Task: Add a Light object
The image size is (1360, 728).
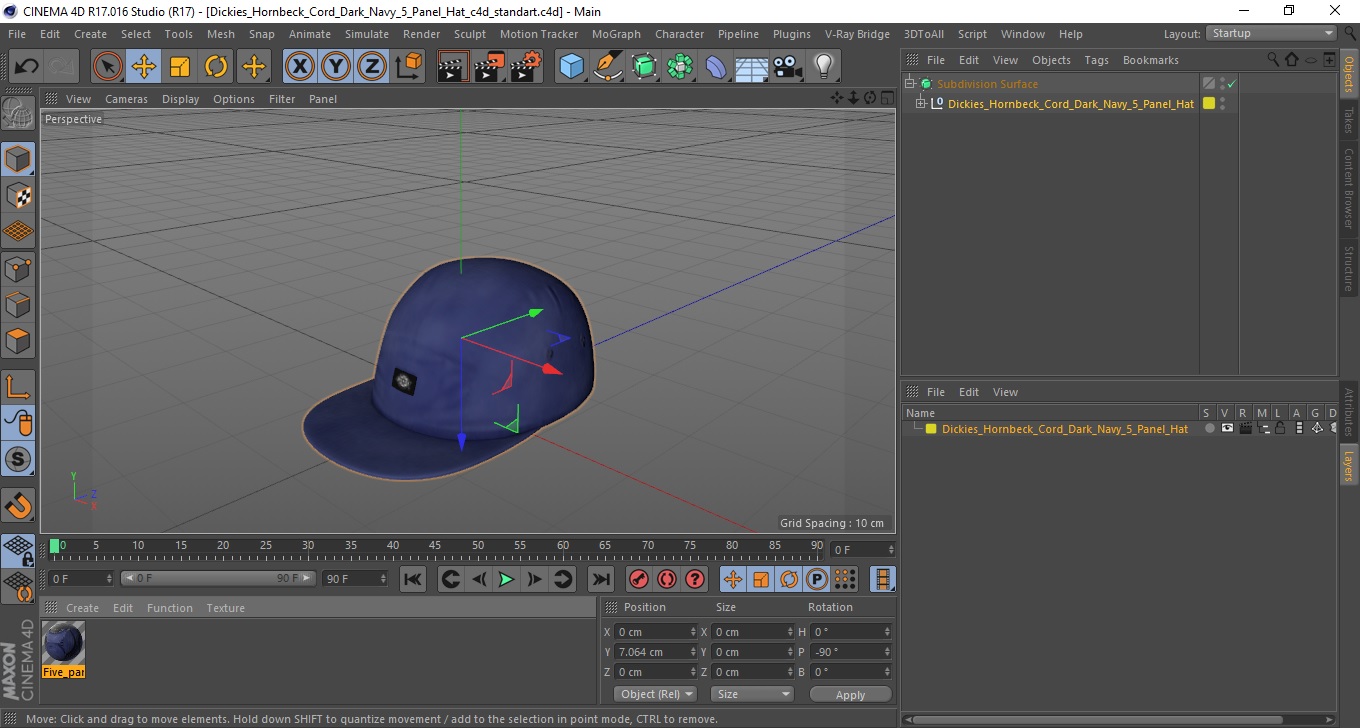Action: (824, 67)
